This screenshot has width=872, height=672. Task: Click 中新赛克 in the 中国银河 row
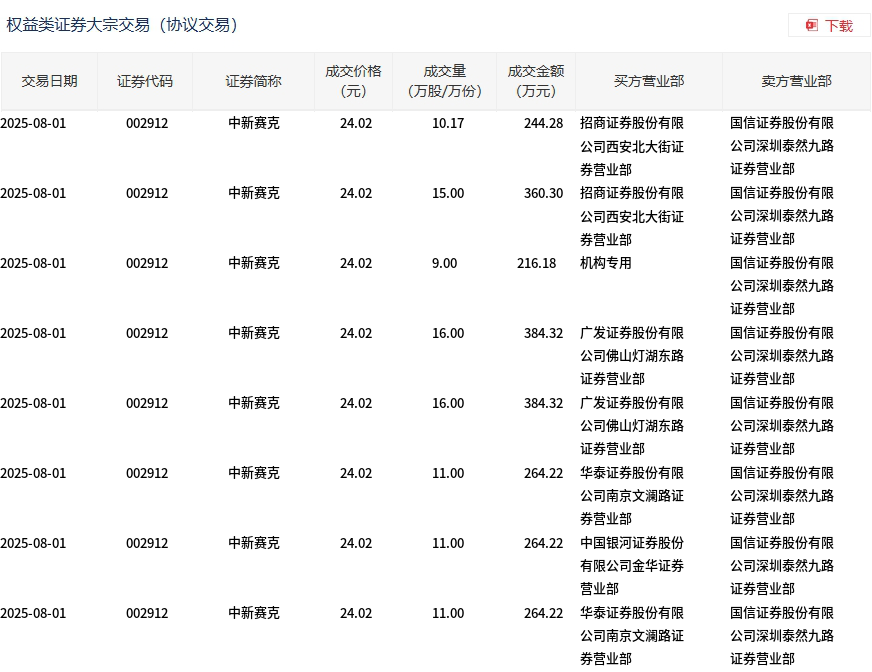pos(254,543)
